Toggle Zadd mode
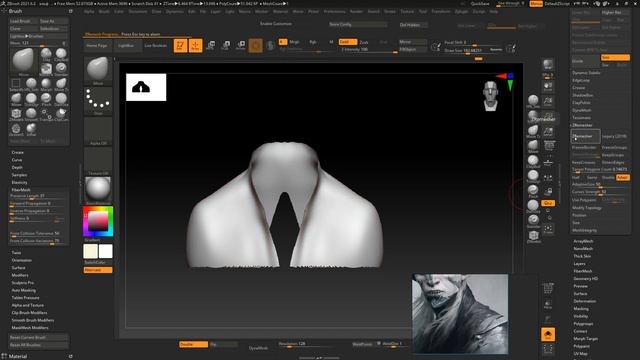 coord(348,42)
